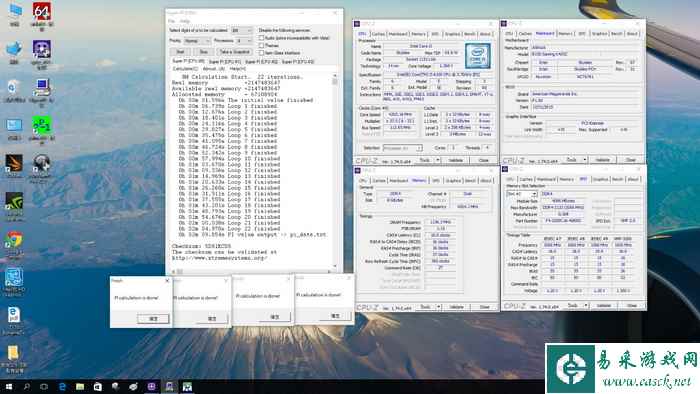Viewport: 700px width, 394px height.
Task: Switch to the CPU-Z taskbar icon
Action: pos(151,386)
